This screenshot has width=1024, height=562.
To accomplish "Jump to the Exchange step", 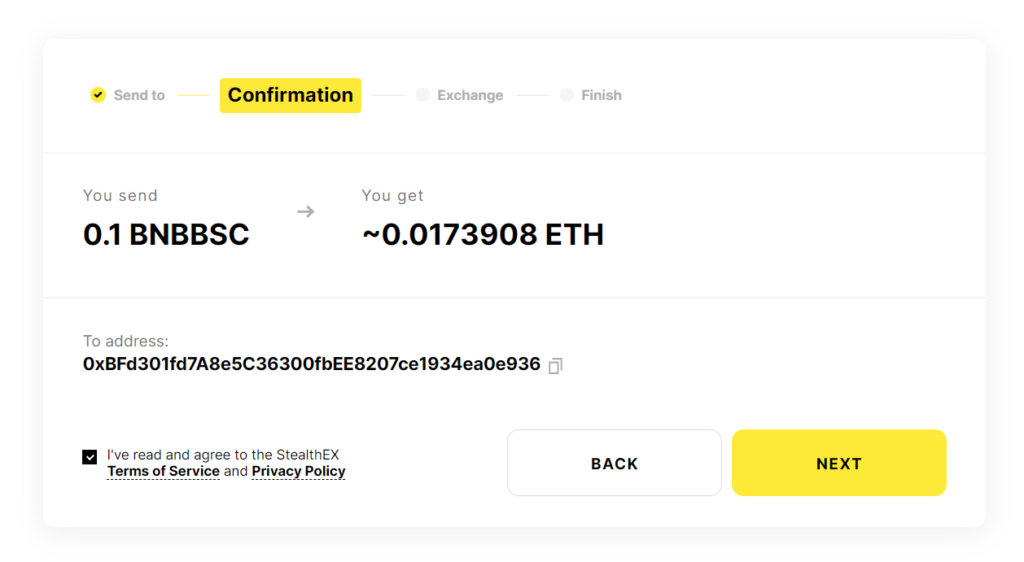I will tap(470, 96).
